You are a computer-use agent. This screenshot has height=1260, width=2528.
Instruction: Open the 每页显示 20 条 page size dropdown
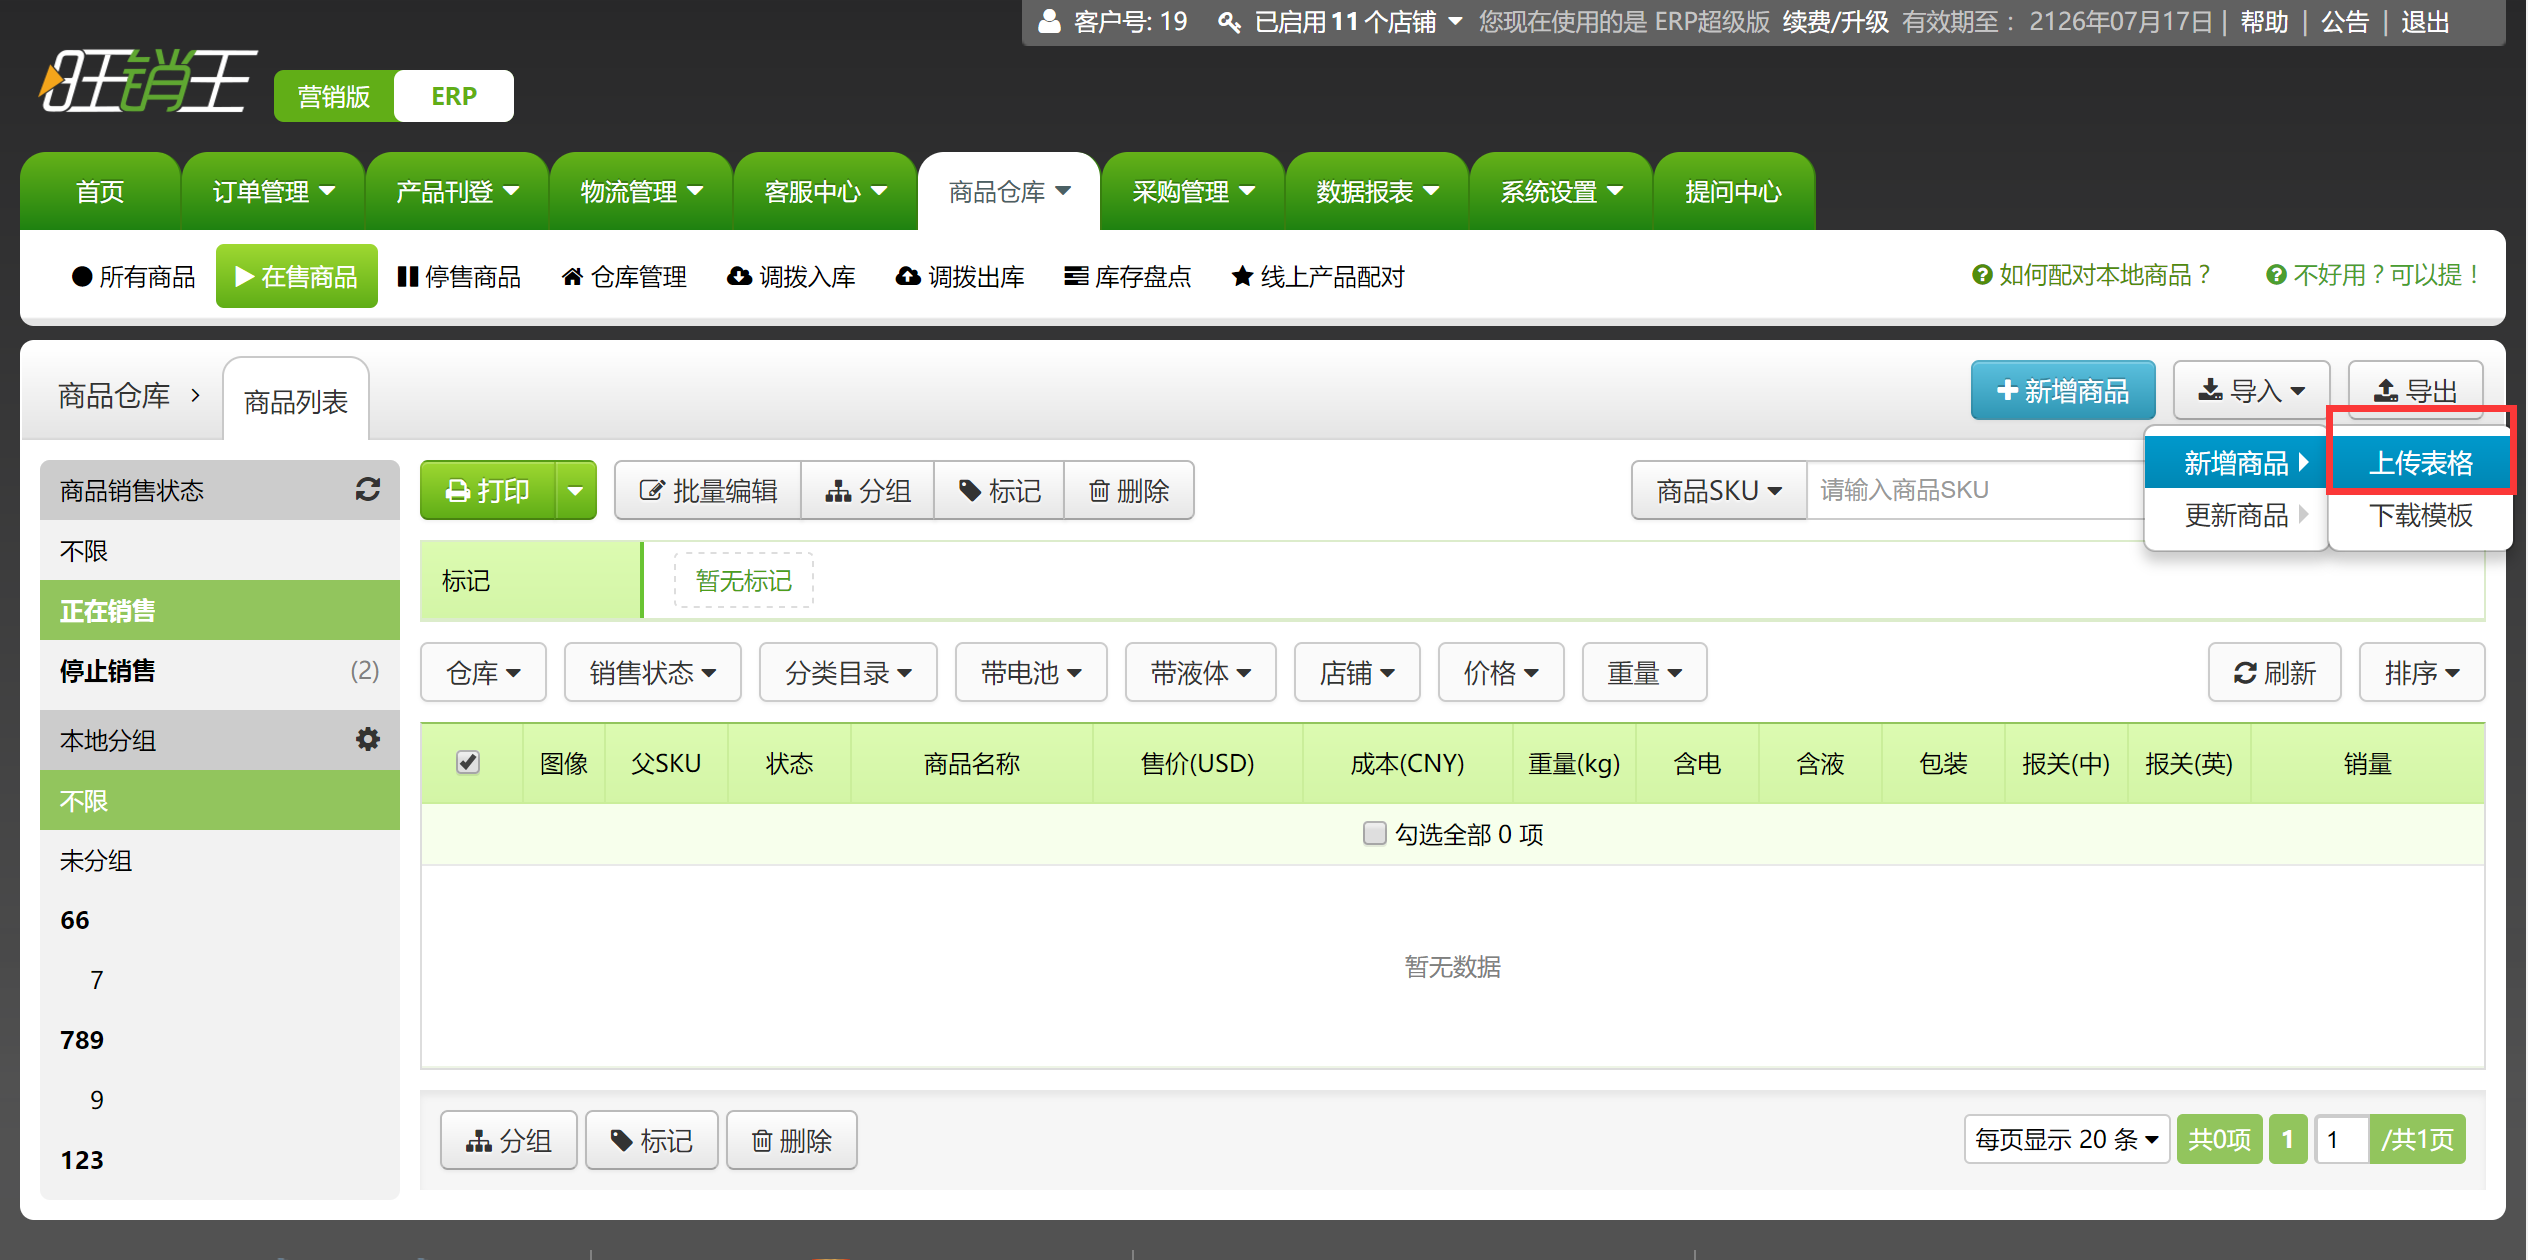point(2066,1139)
